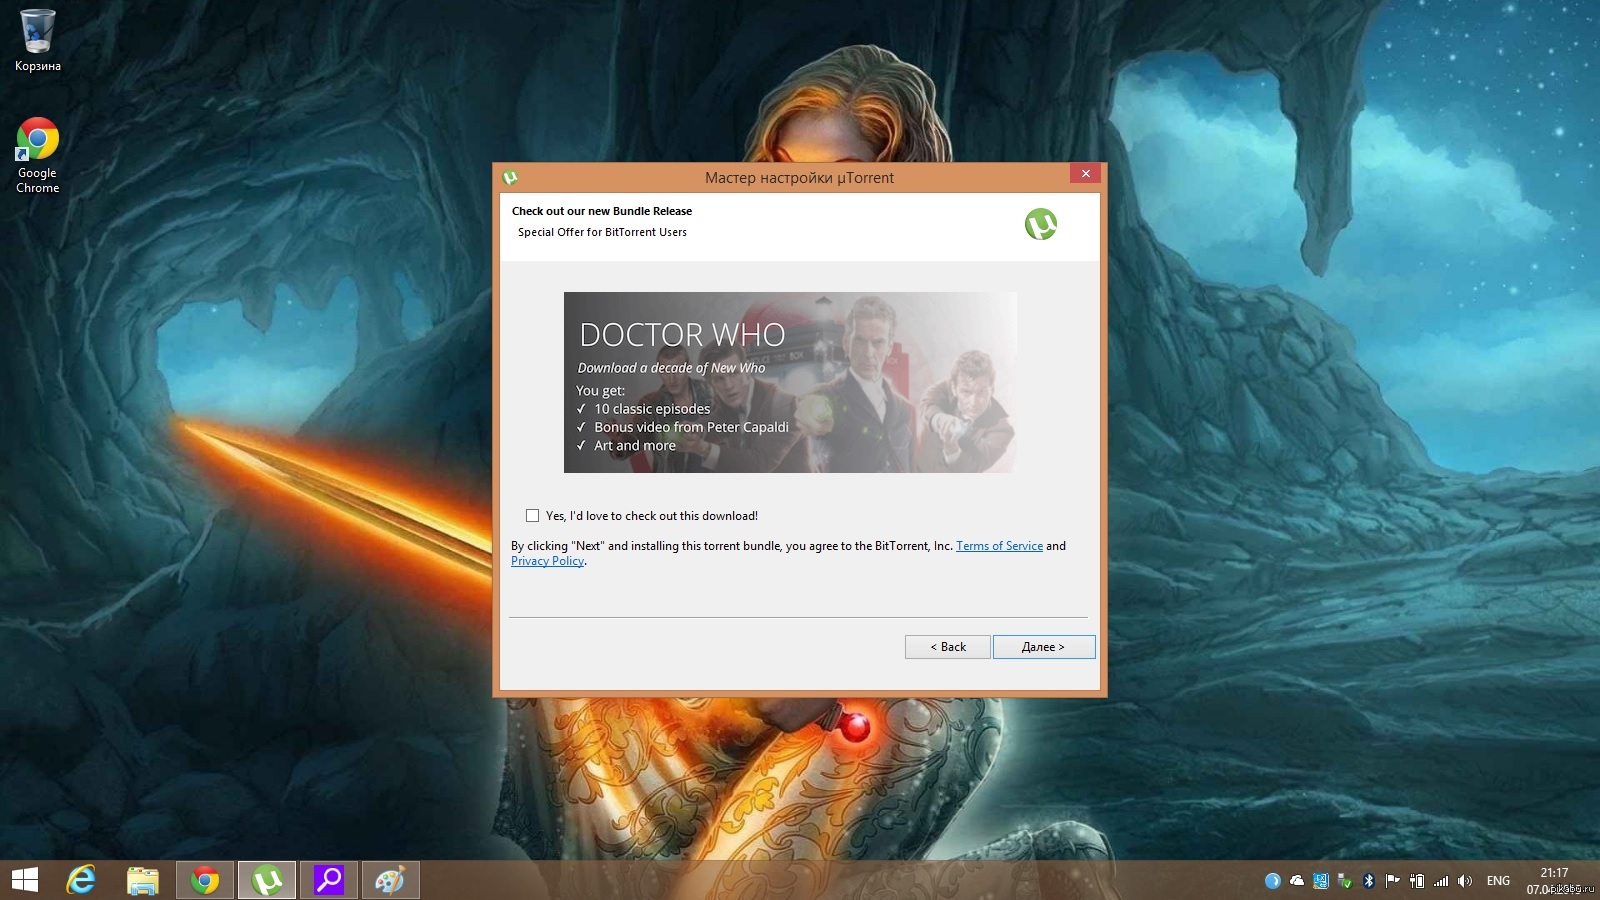Click the 'Special Offer for BitTorrent Users' text

602,232
